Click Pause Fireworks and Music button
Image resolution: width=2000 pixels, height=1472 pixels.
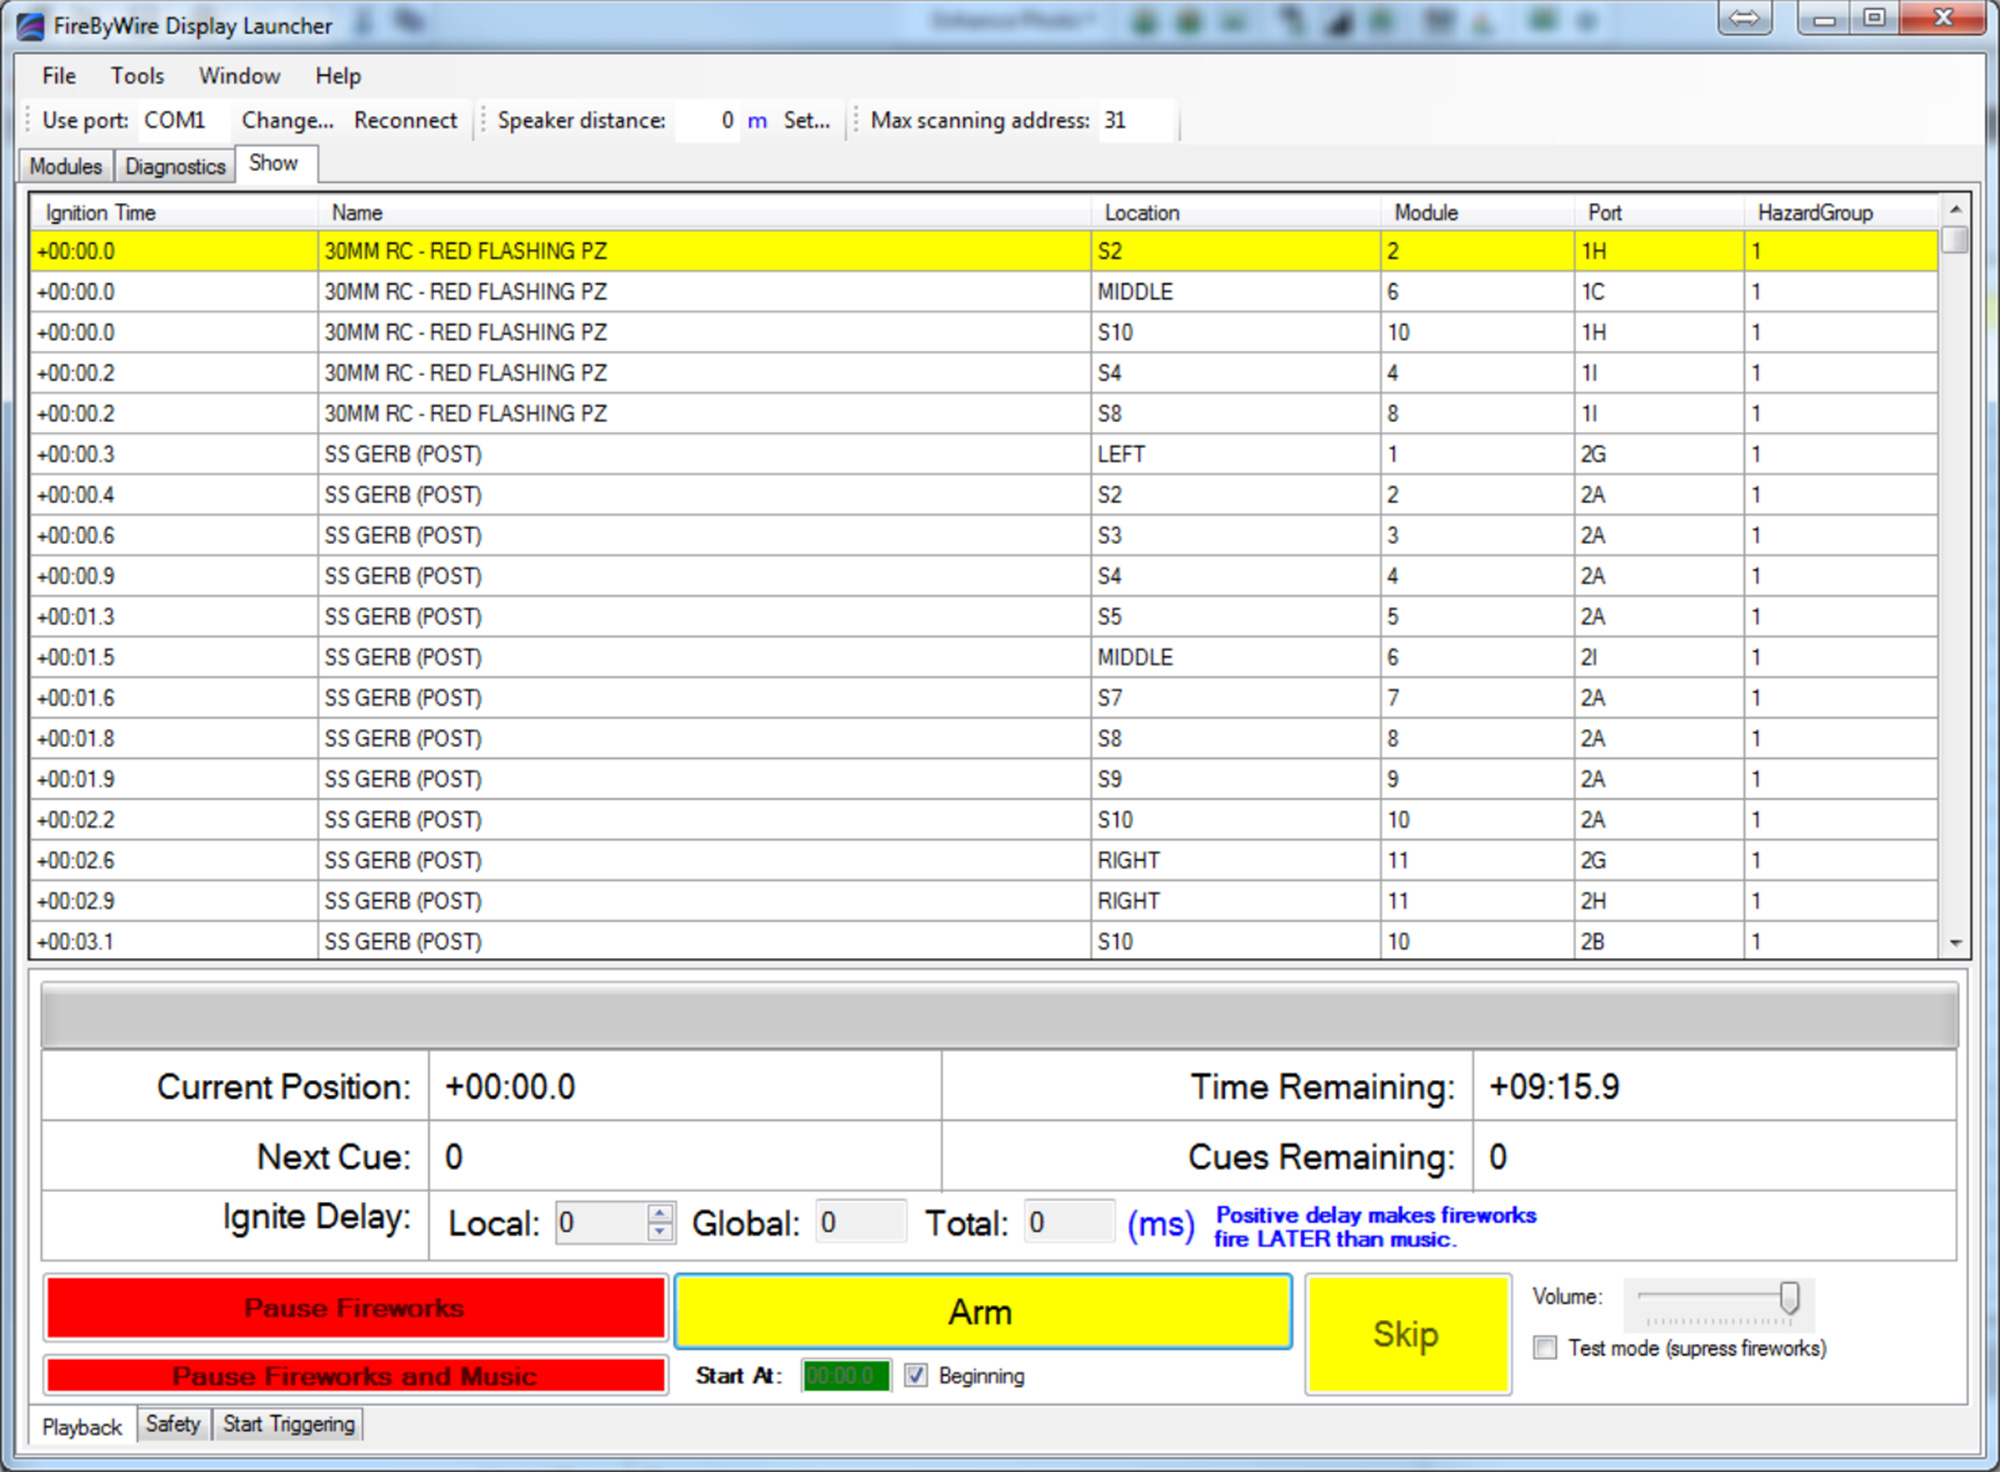click(x=355, y=1376)
